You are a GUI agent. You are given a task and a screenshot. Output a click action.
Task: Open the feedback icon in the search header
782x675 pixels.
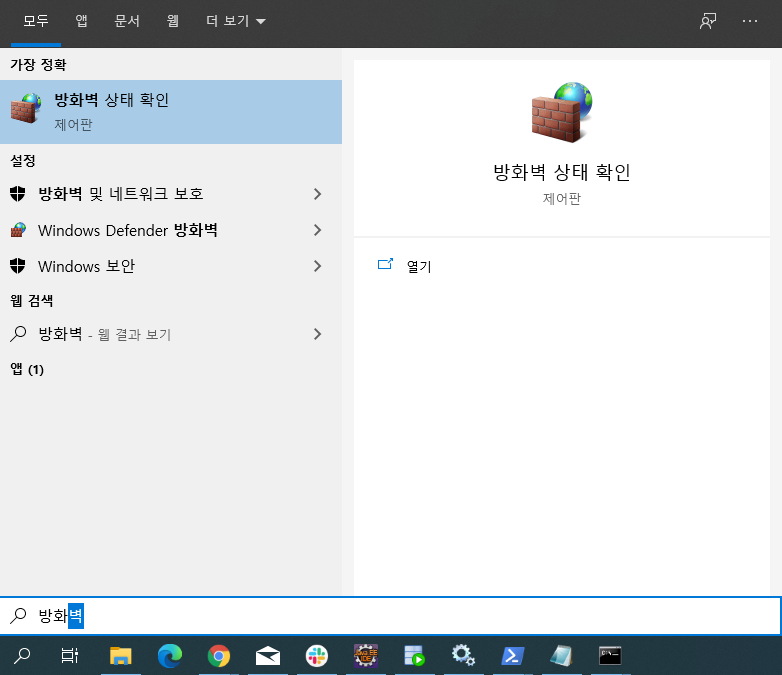coord(708,21)
